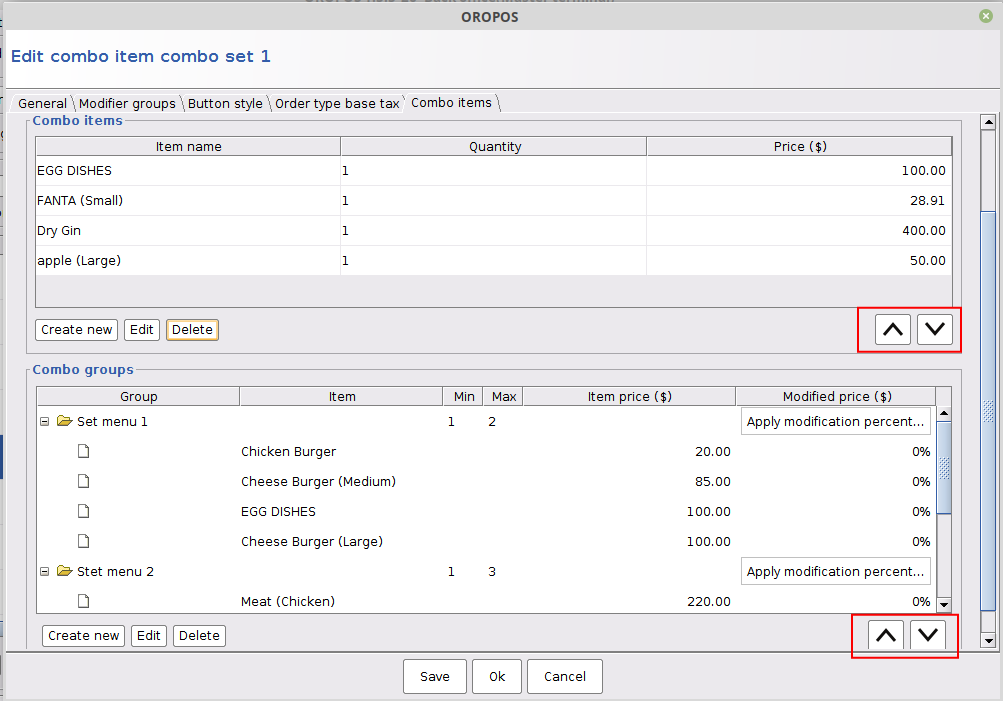Viewport: 1003px width, 701px height.
Task: Go to the Button style tab
Action: [x=225, y=104]
